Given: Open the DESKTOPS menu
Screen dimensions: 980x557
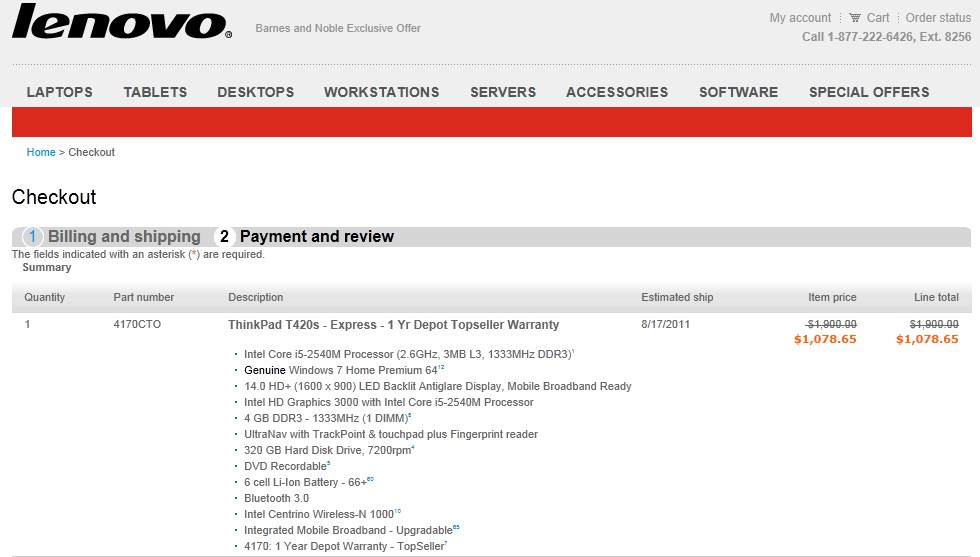Looking at the screenshot, I should tap(256, 92).
